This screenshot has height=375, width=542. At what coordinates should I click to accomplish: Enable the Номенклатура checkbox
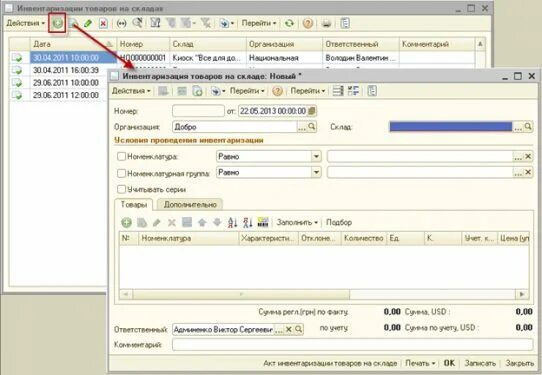[x=121, y=157]
